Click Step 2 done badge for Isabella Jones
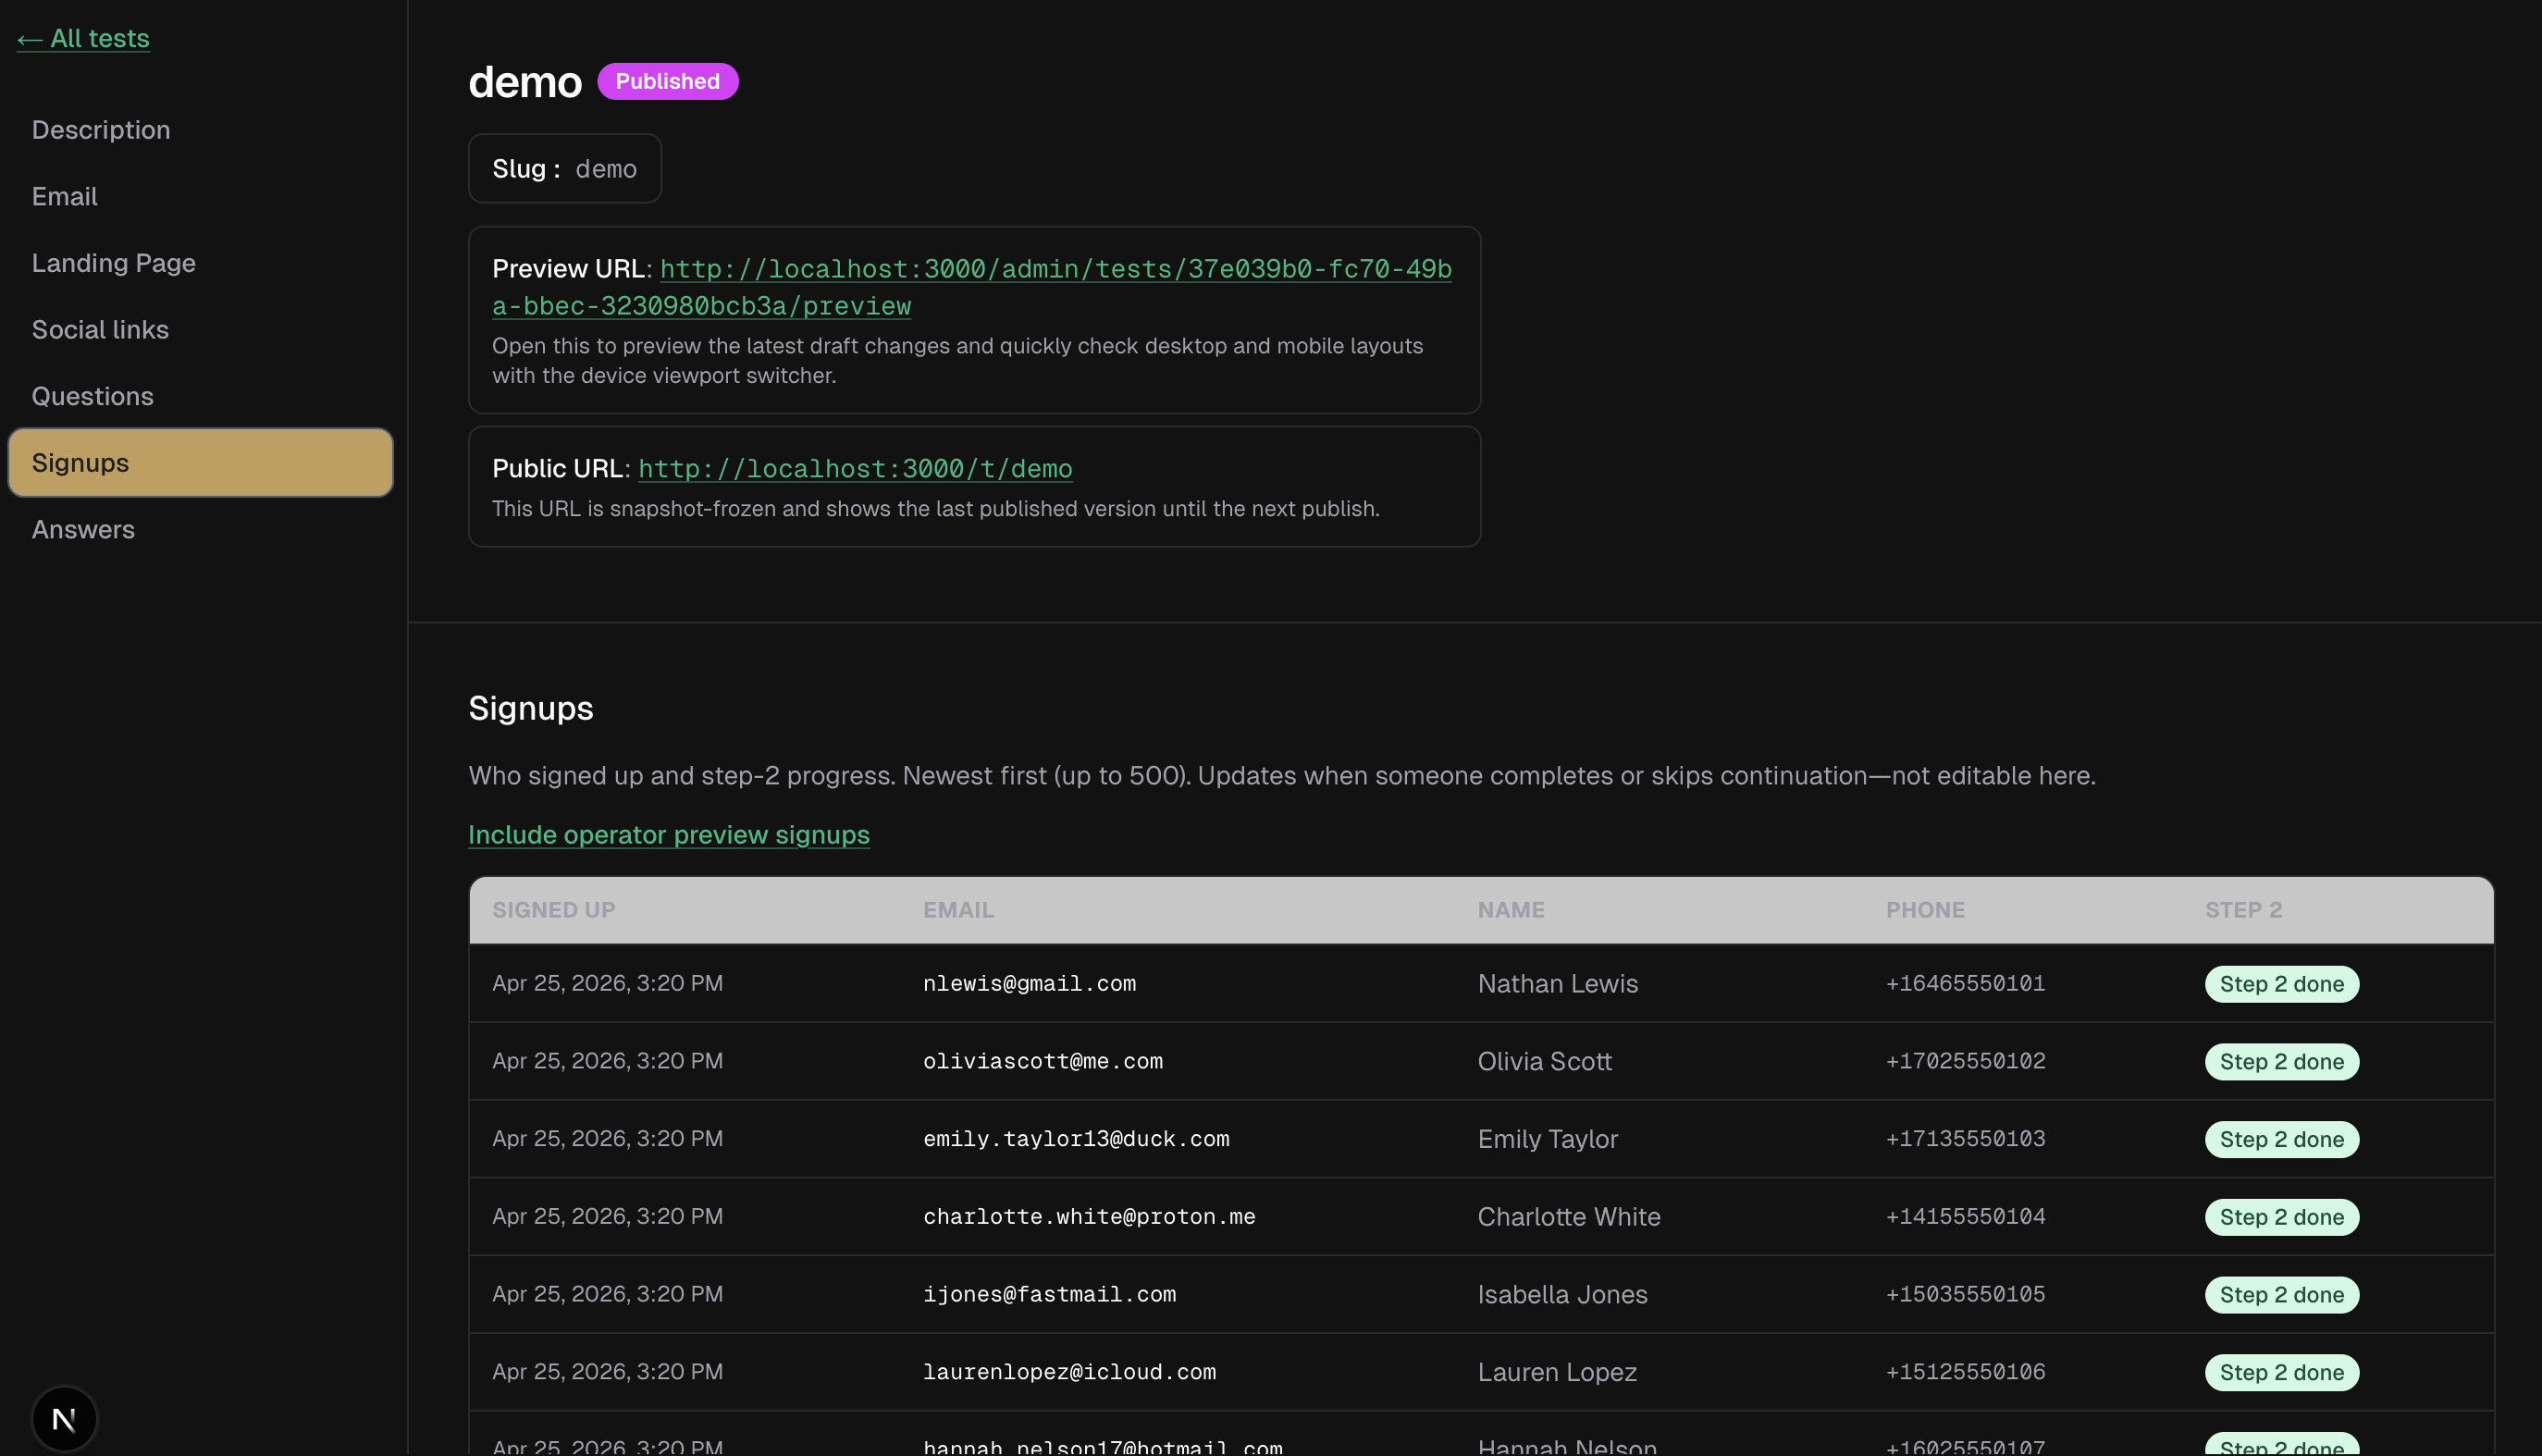This screenshot has height=1456, width=2542. coord(2282,1295)
